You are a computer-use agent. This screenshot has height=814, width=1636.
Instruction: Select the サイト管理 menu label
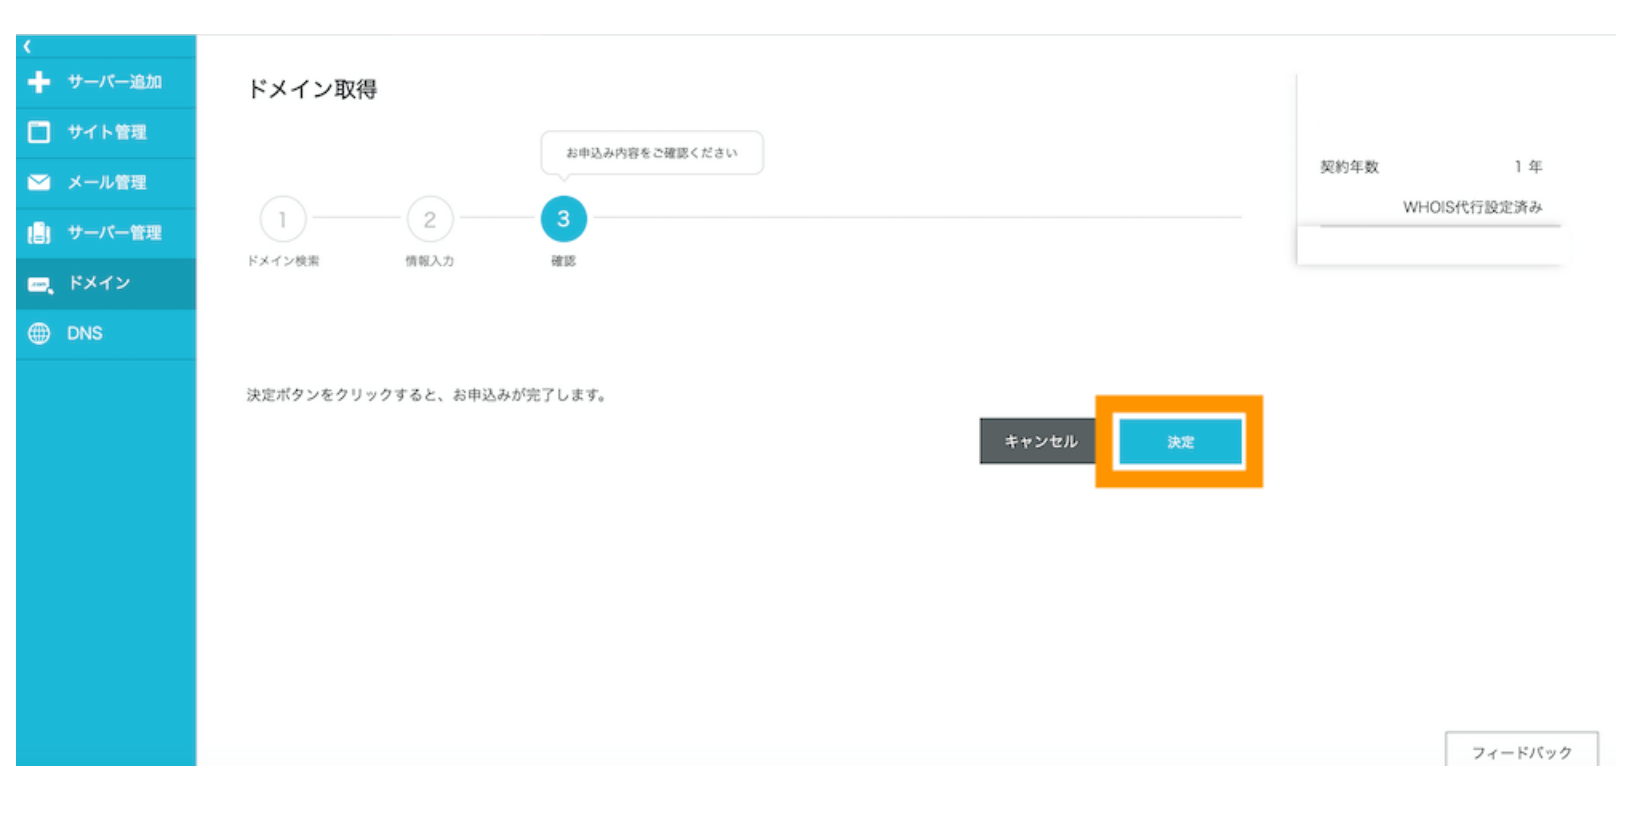(107, 132)
